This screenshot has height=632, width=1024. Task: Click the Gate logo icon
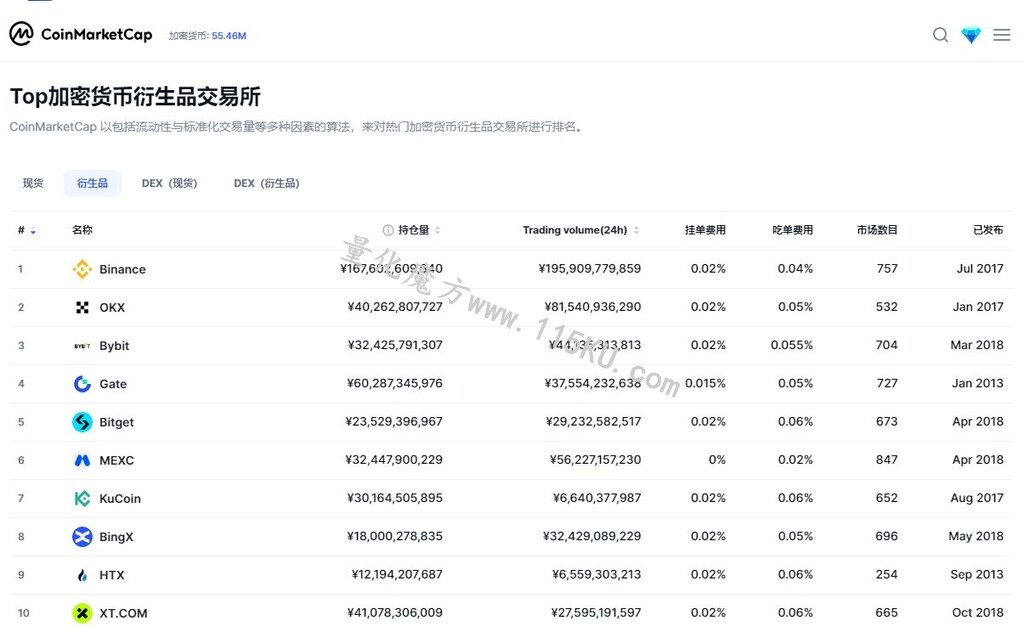coord(82,384)
